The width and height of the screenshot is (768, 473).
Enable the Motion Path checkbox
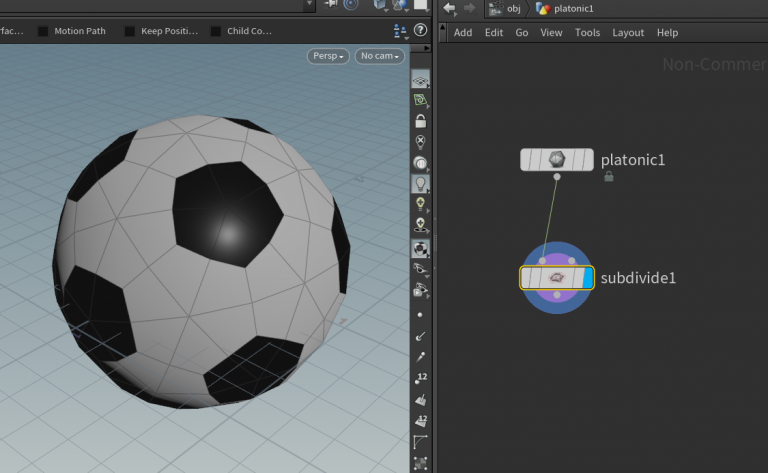point(43,31)
